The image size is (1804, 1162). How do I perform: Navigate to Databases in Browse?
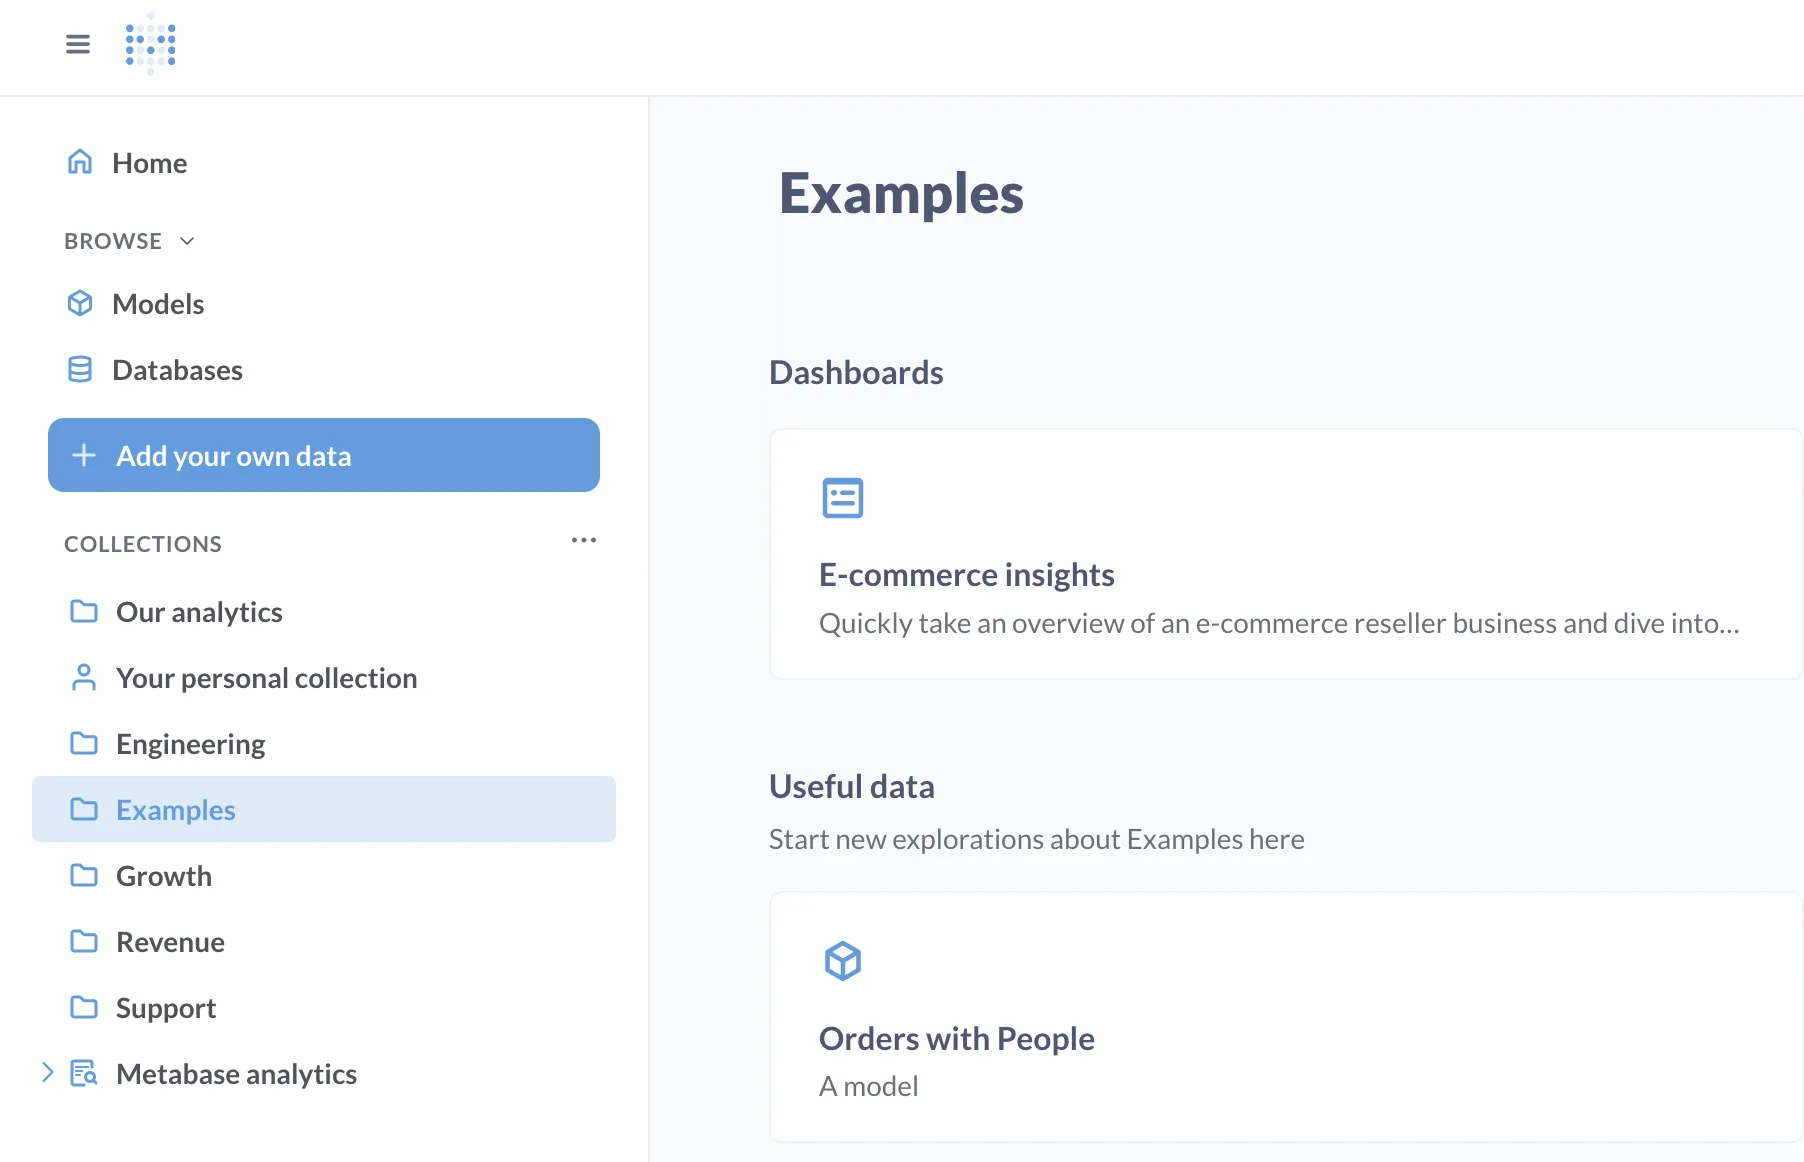177,370
